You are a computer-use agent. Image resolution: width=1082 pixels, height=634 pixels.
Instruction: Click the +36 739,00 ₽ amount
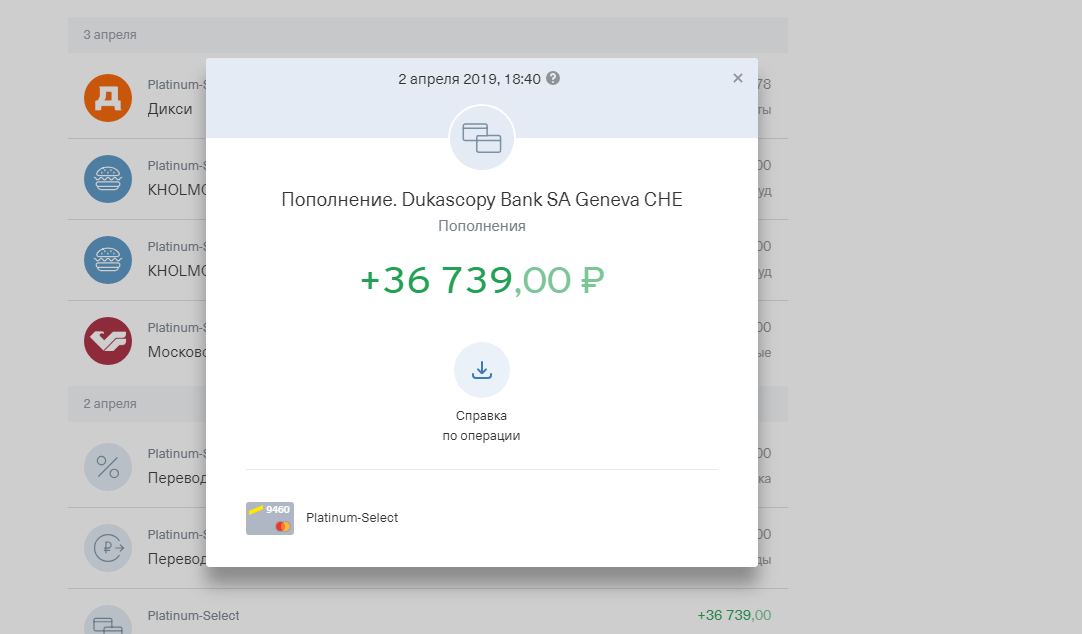point(482,280)
